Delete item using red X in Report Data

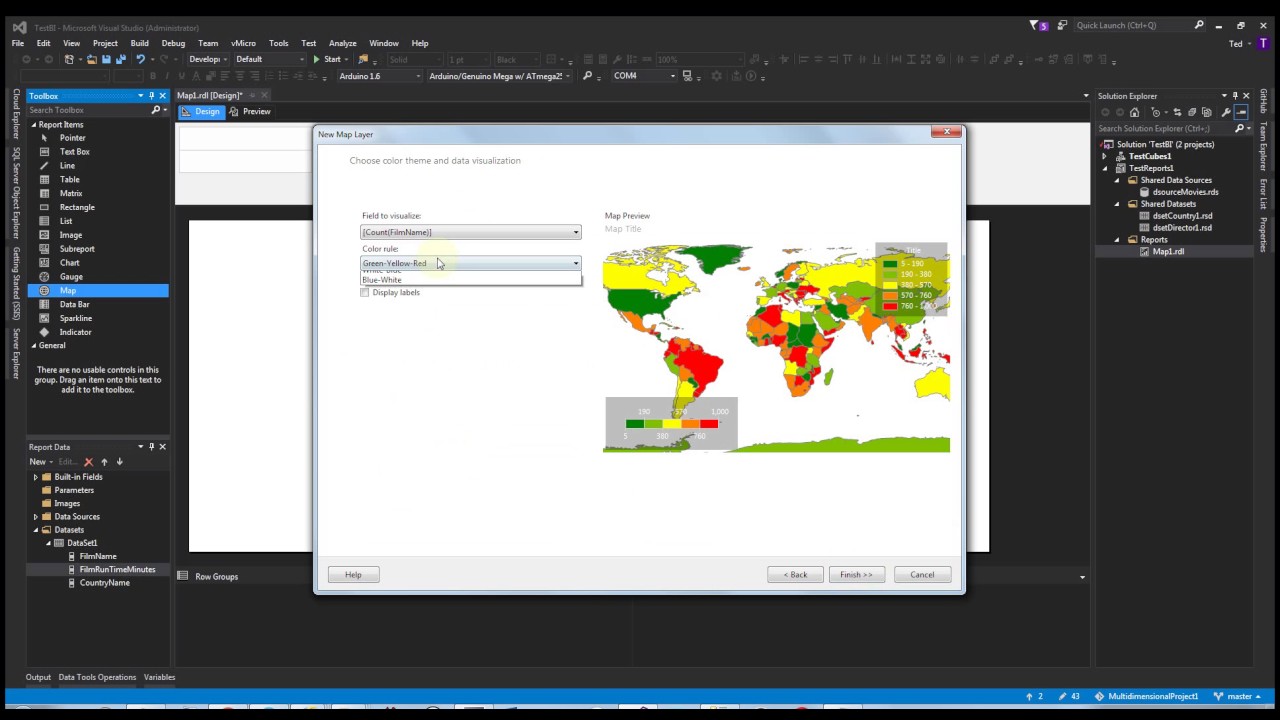(88, 462)
